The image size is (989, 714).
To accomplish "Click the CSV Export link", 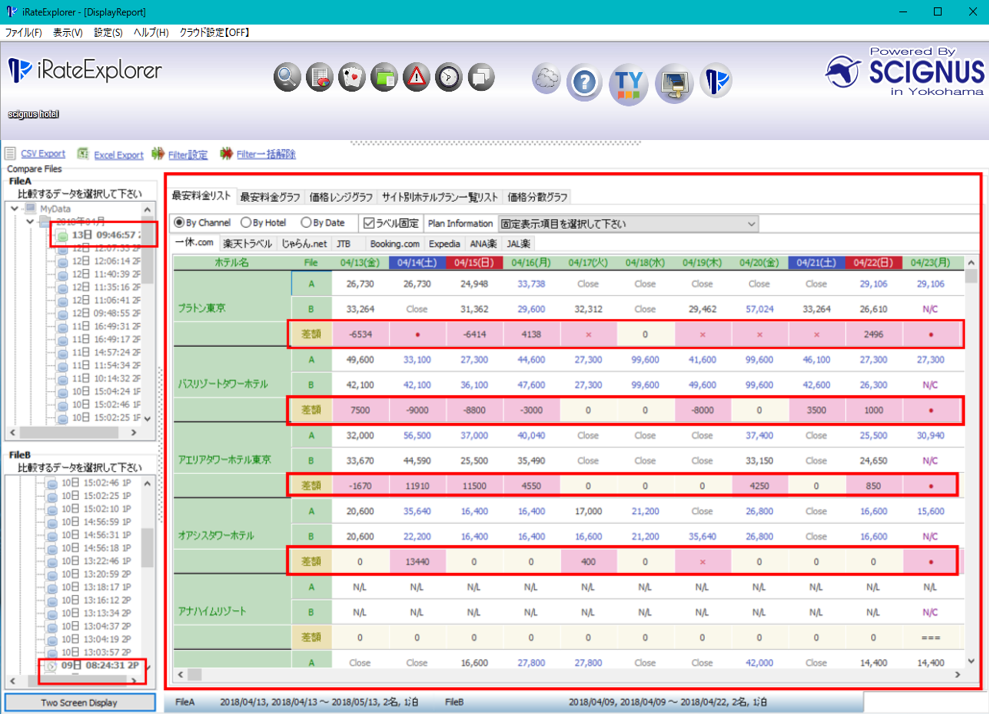I will [42, 155].
